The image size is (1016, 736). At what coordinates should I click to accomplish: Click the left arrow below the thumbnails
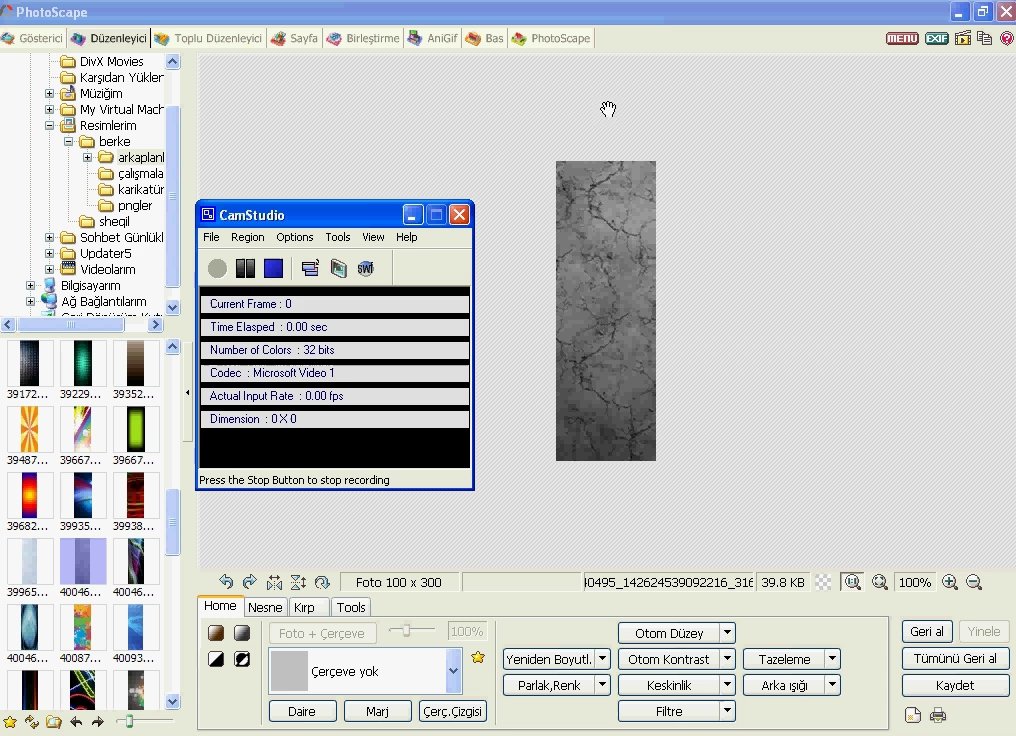coord(76,721)
